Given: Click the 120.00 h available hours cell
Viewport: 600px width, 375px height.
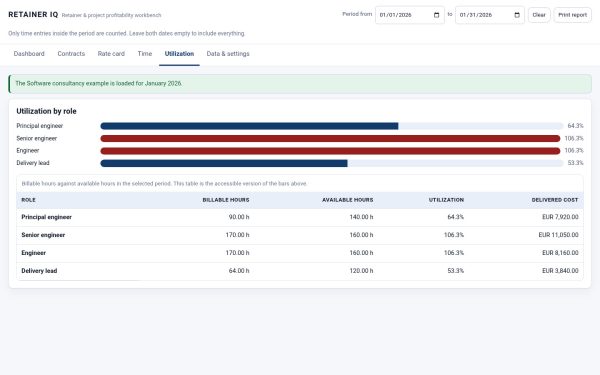Looking at the screenshot, I should [361, 271].
